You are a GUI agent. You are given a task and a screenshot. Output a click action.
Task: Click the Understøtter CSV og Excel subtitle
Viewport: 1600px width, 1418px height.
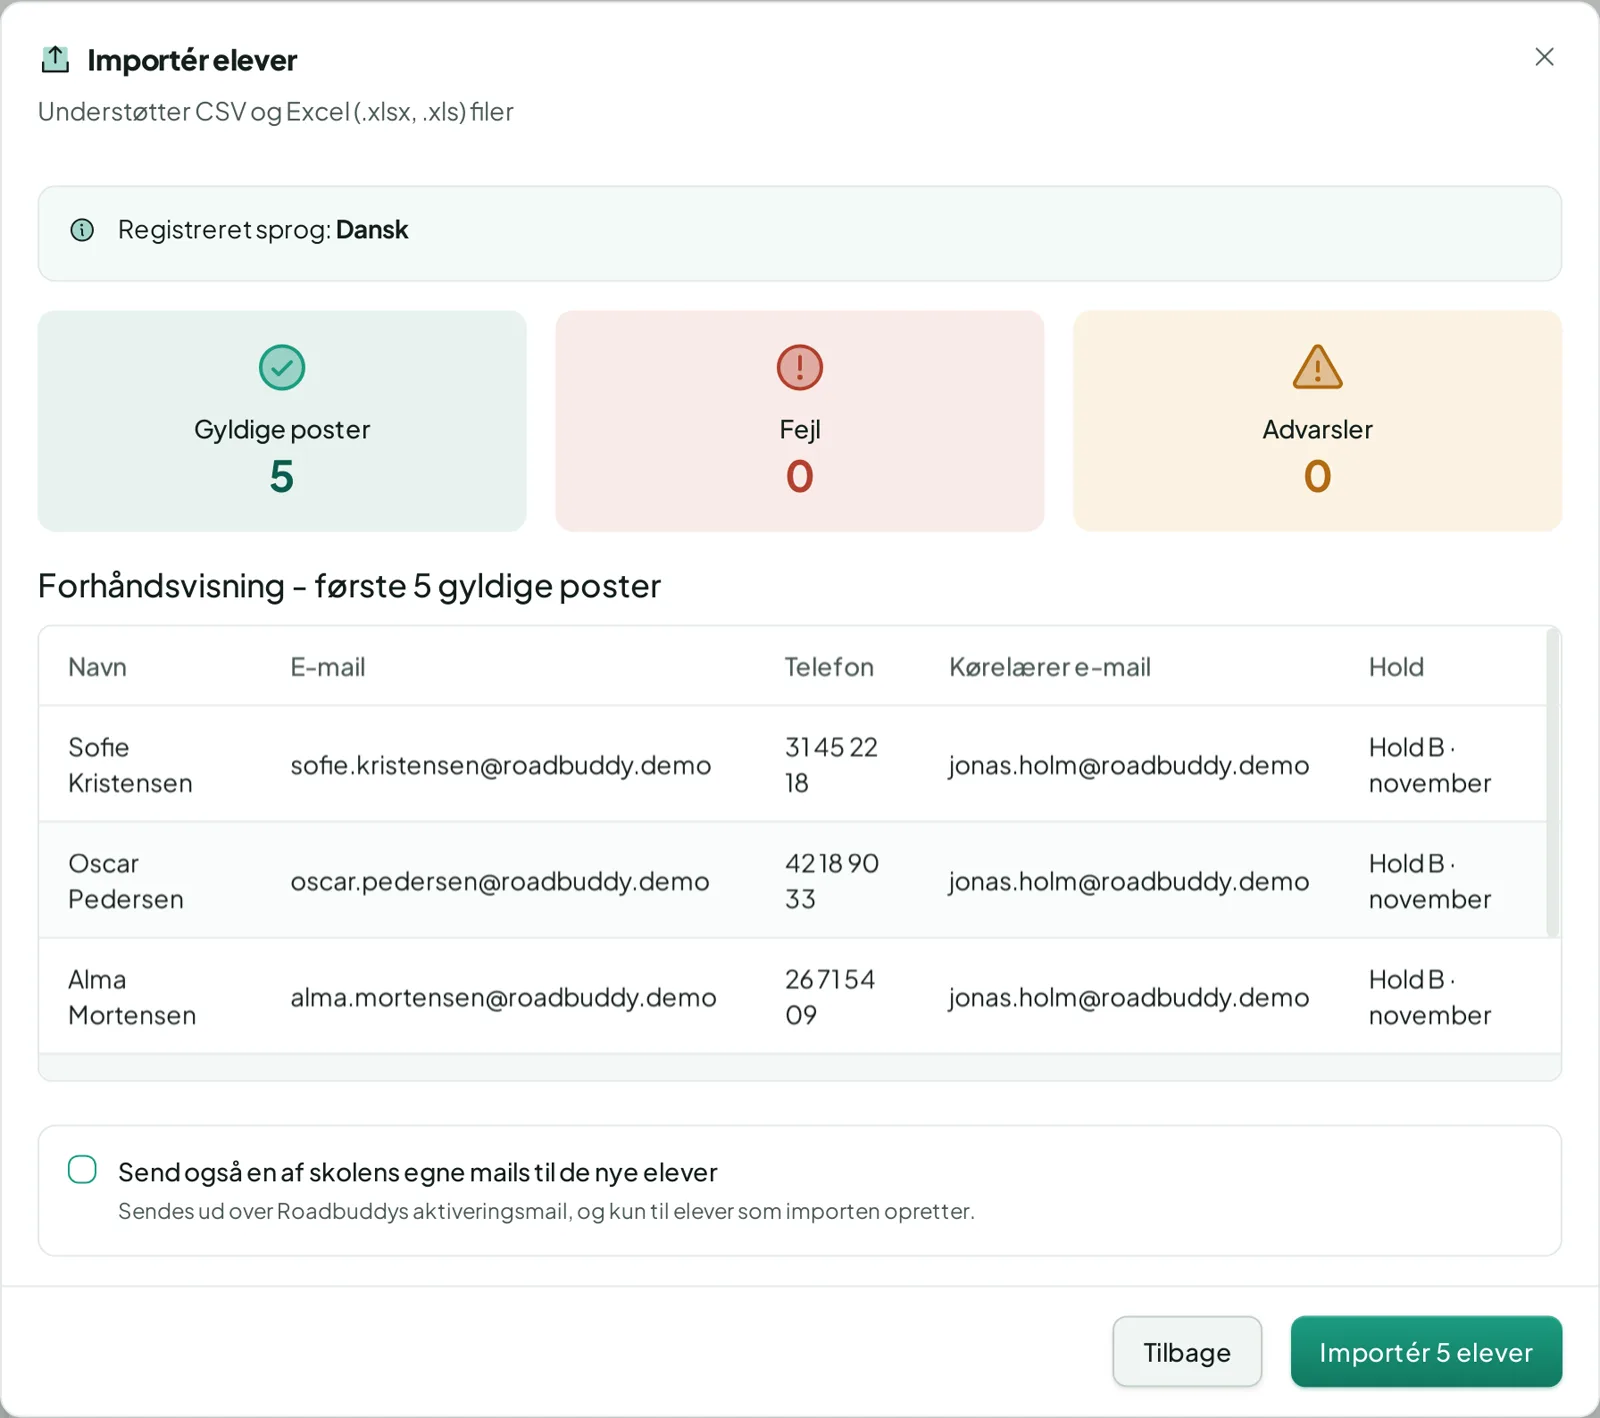tap(276, 112)
